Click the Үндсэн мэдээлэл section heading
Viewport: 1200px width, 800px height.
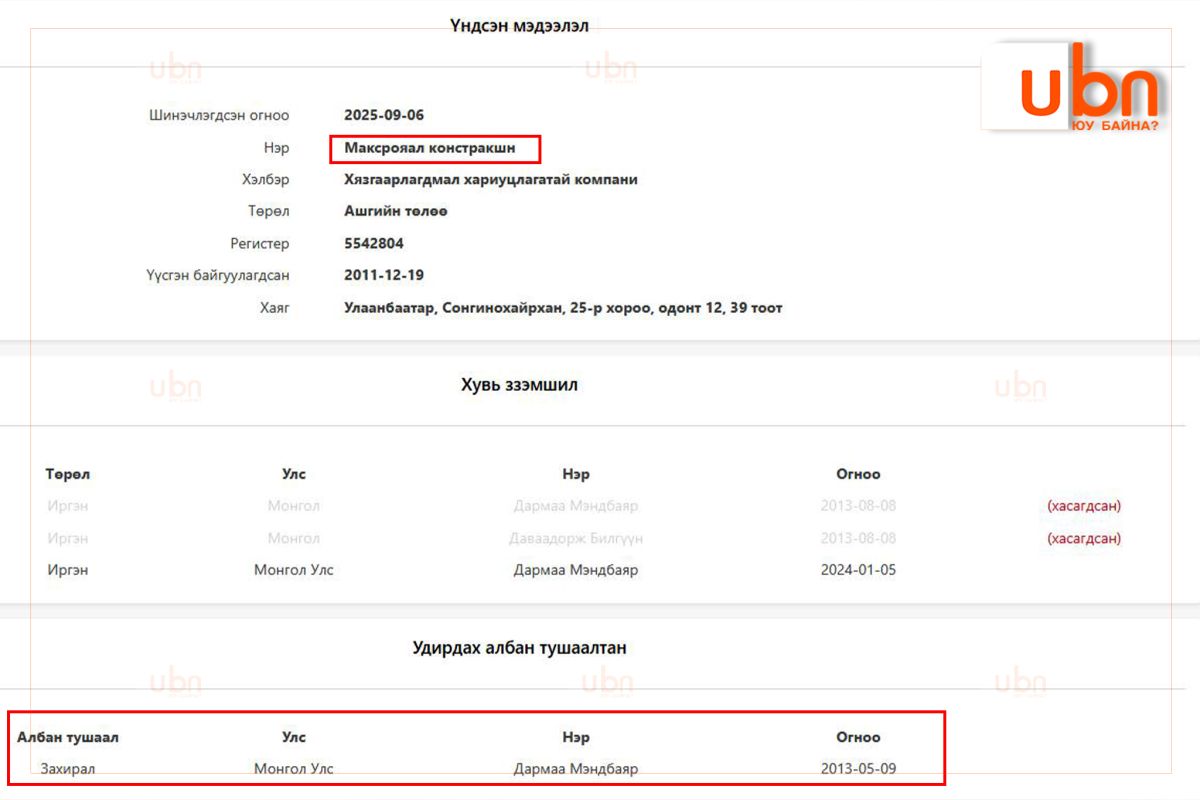click(519, 26)
